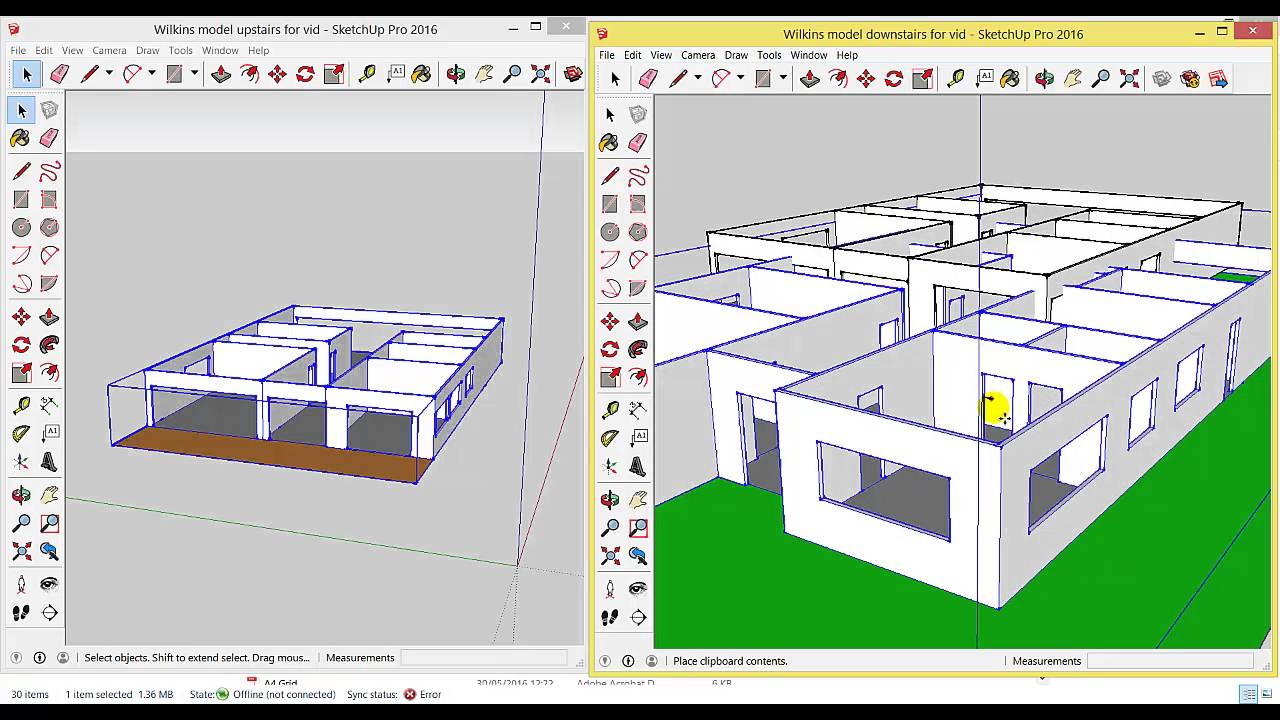Screen dimensions: 1280x720
Task: Select Pan hand tool in downstairs top toolbar
Action: (x=1073, y=78)
